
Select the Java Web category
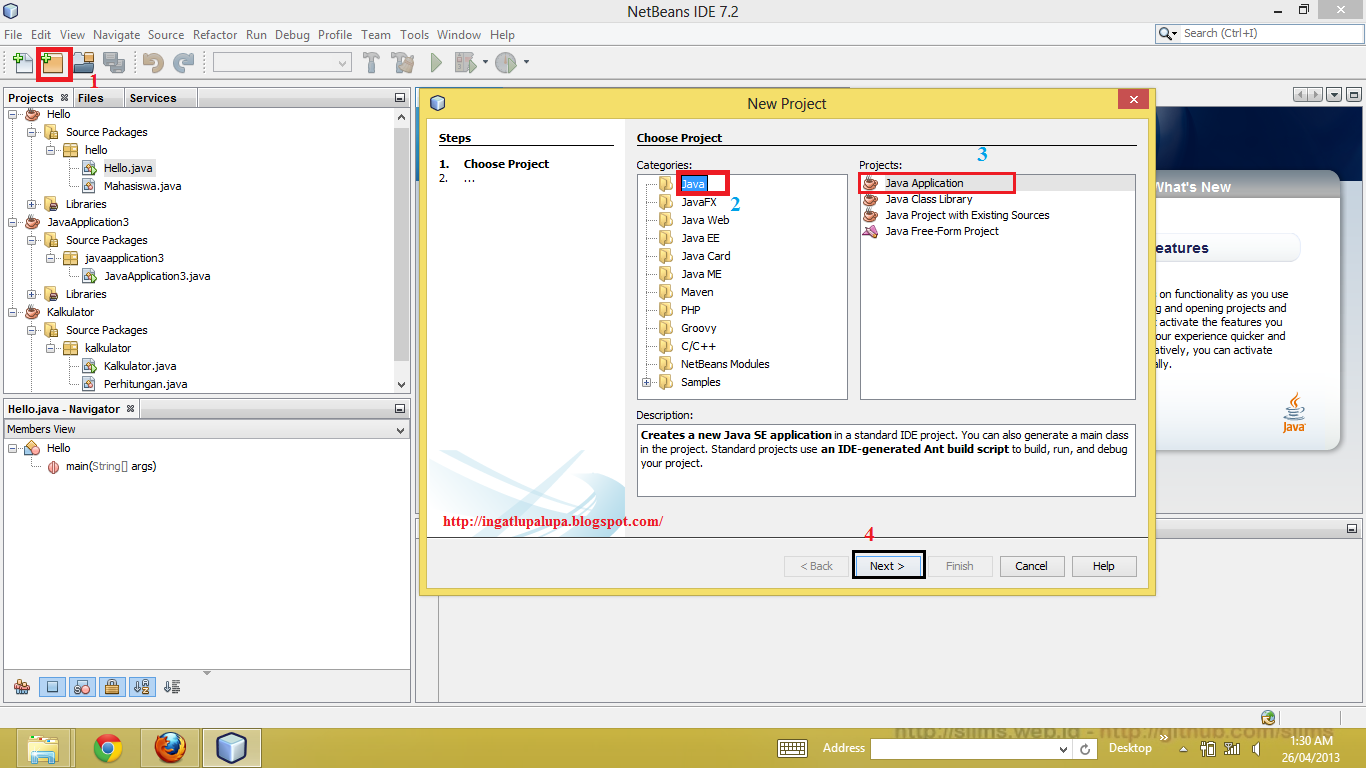705,220
